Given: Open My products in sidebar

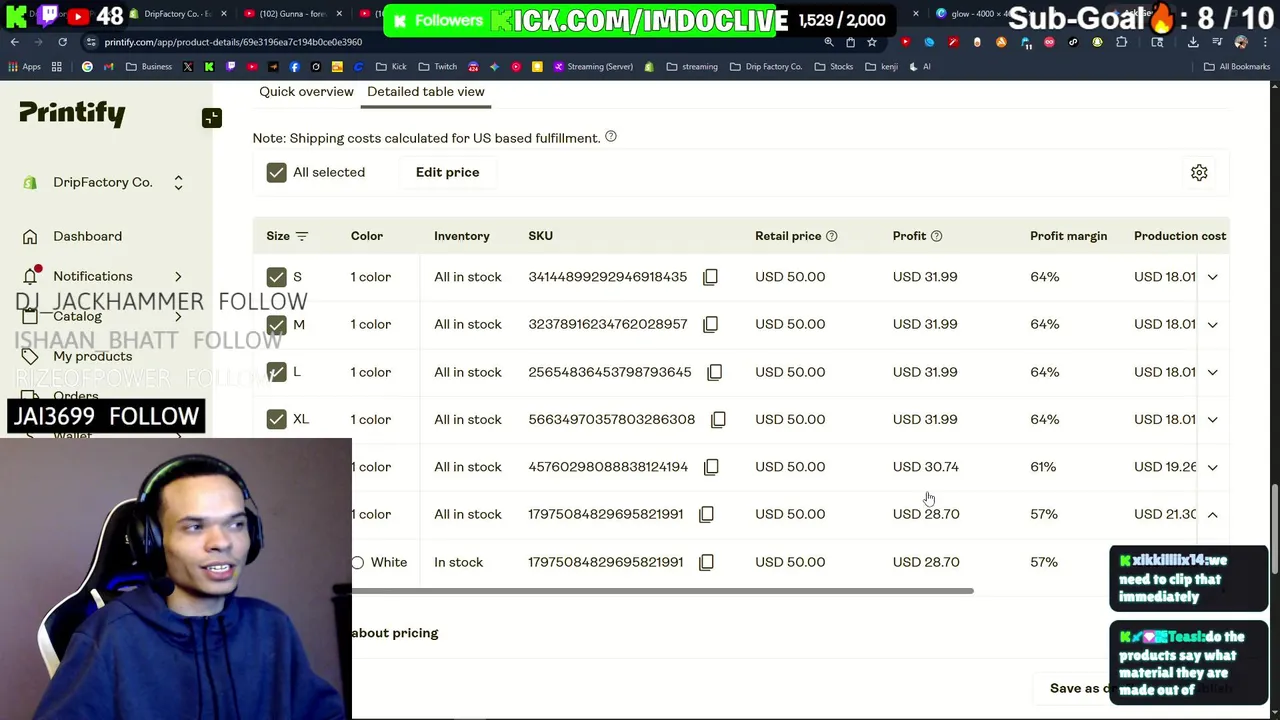Looking at the screenshot, I should [92, 356].
